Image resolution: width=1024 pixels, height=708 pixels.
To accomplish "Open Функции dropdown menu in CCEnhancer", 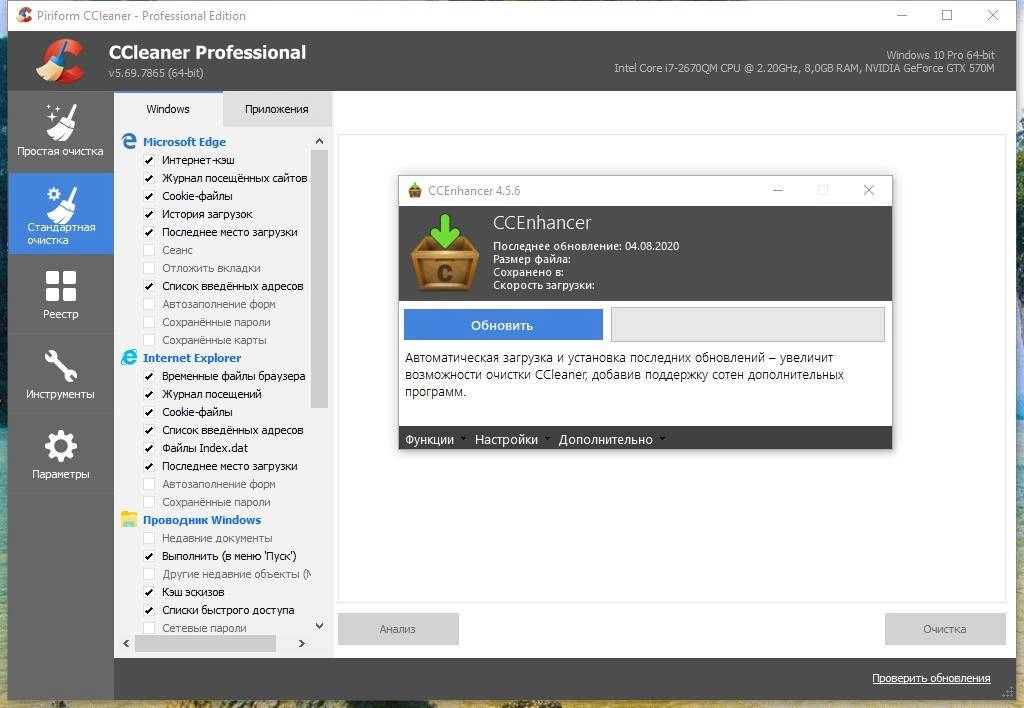I will pos(435,440).
